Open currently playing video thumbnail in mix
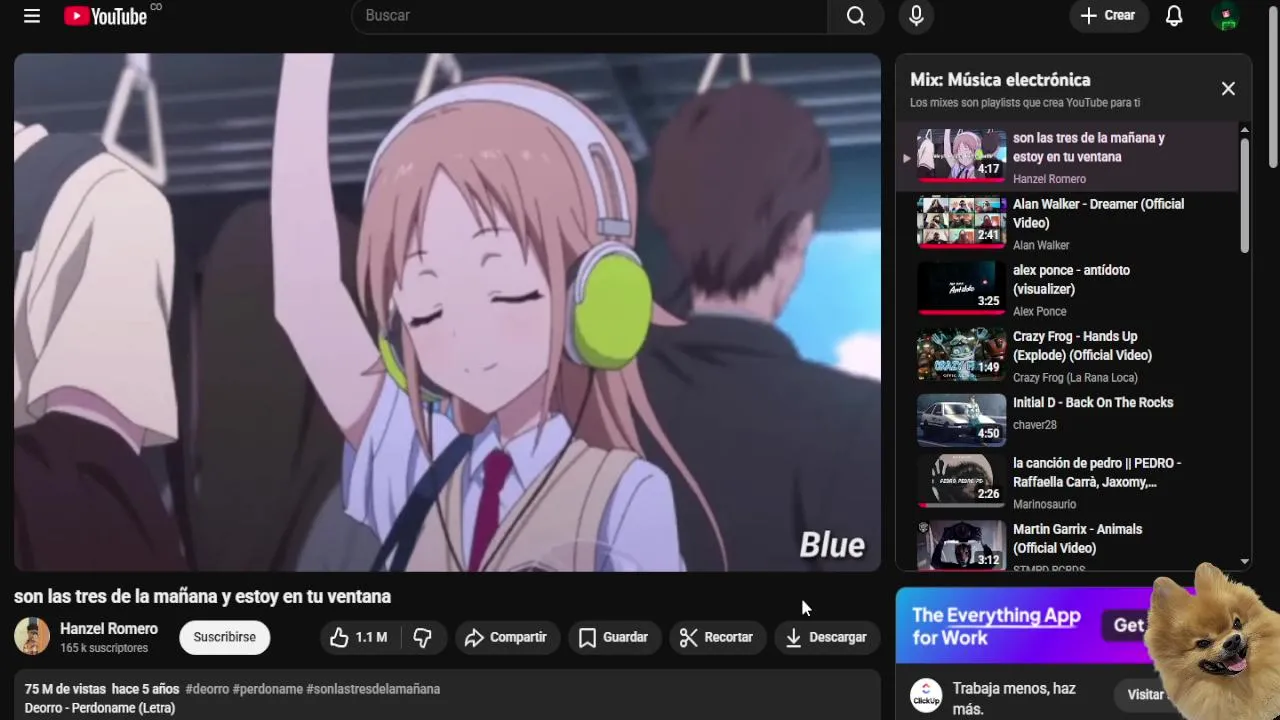Screen dimensions: 1280x720 tap(962, 155)
